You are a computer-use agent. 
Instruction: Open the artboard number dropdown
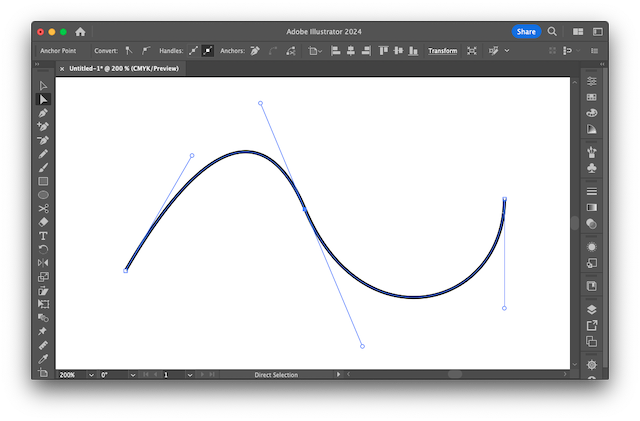click(x=190, y=375)
